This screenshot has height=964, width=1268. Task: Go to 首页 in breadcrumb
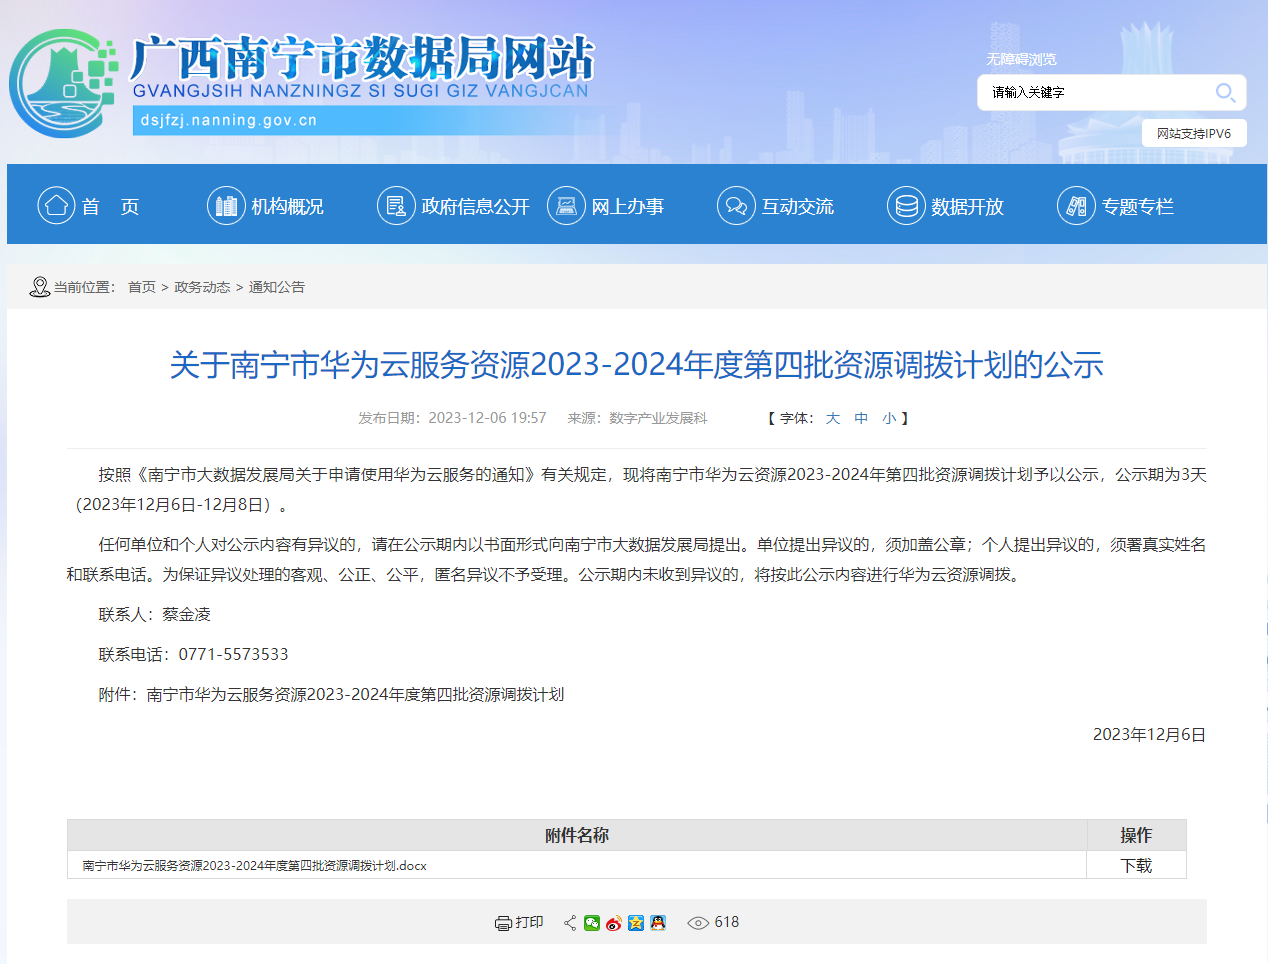(142, 287)
